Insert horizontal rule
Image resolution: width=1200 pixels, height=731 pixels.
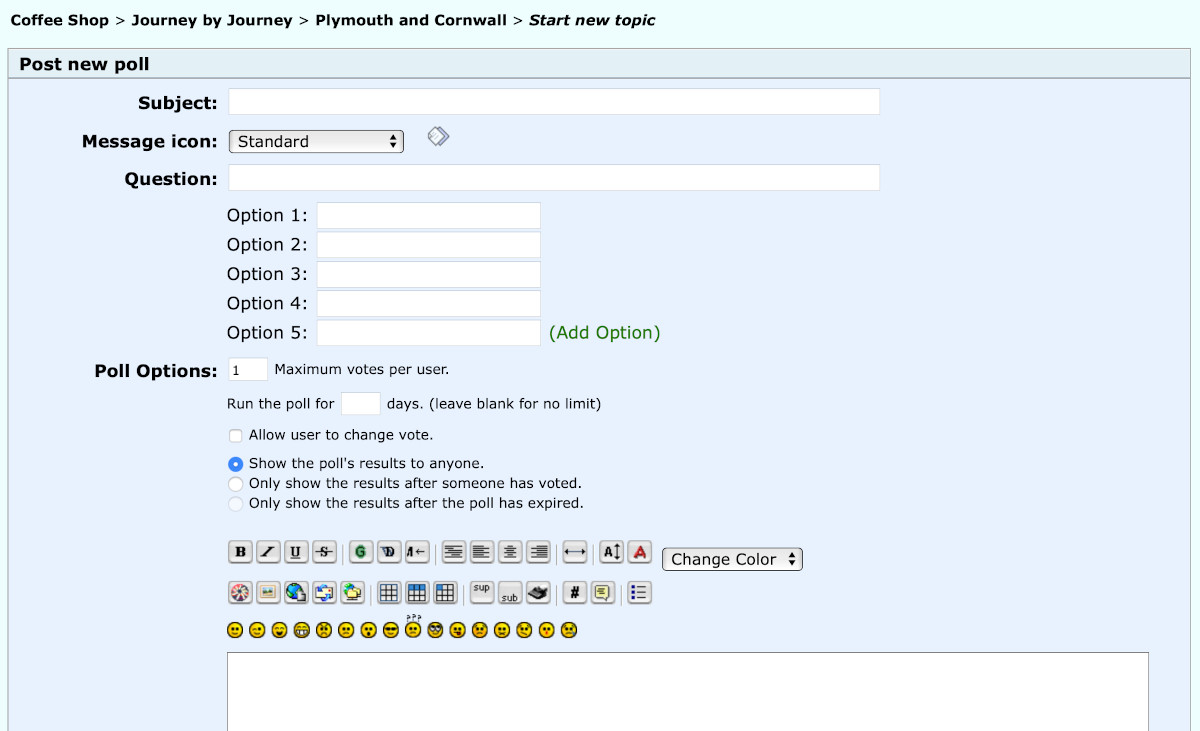click(574, 552)
